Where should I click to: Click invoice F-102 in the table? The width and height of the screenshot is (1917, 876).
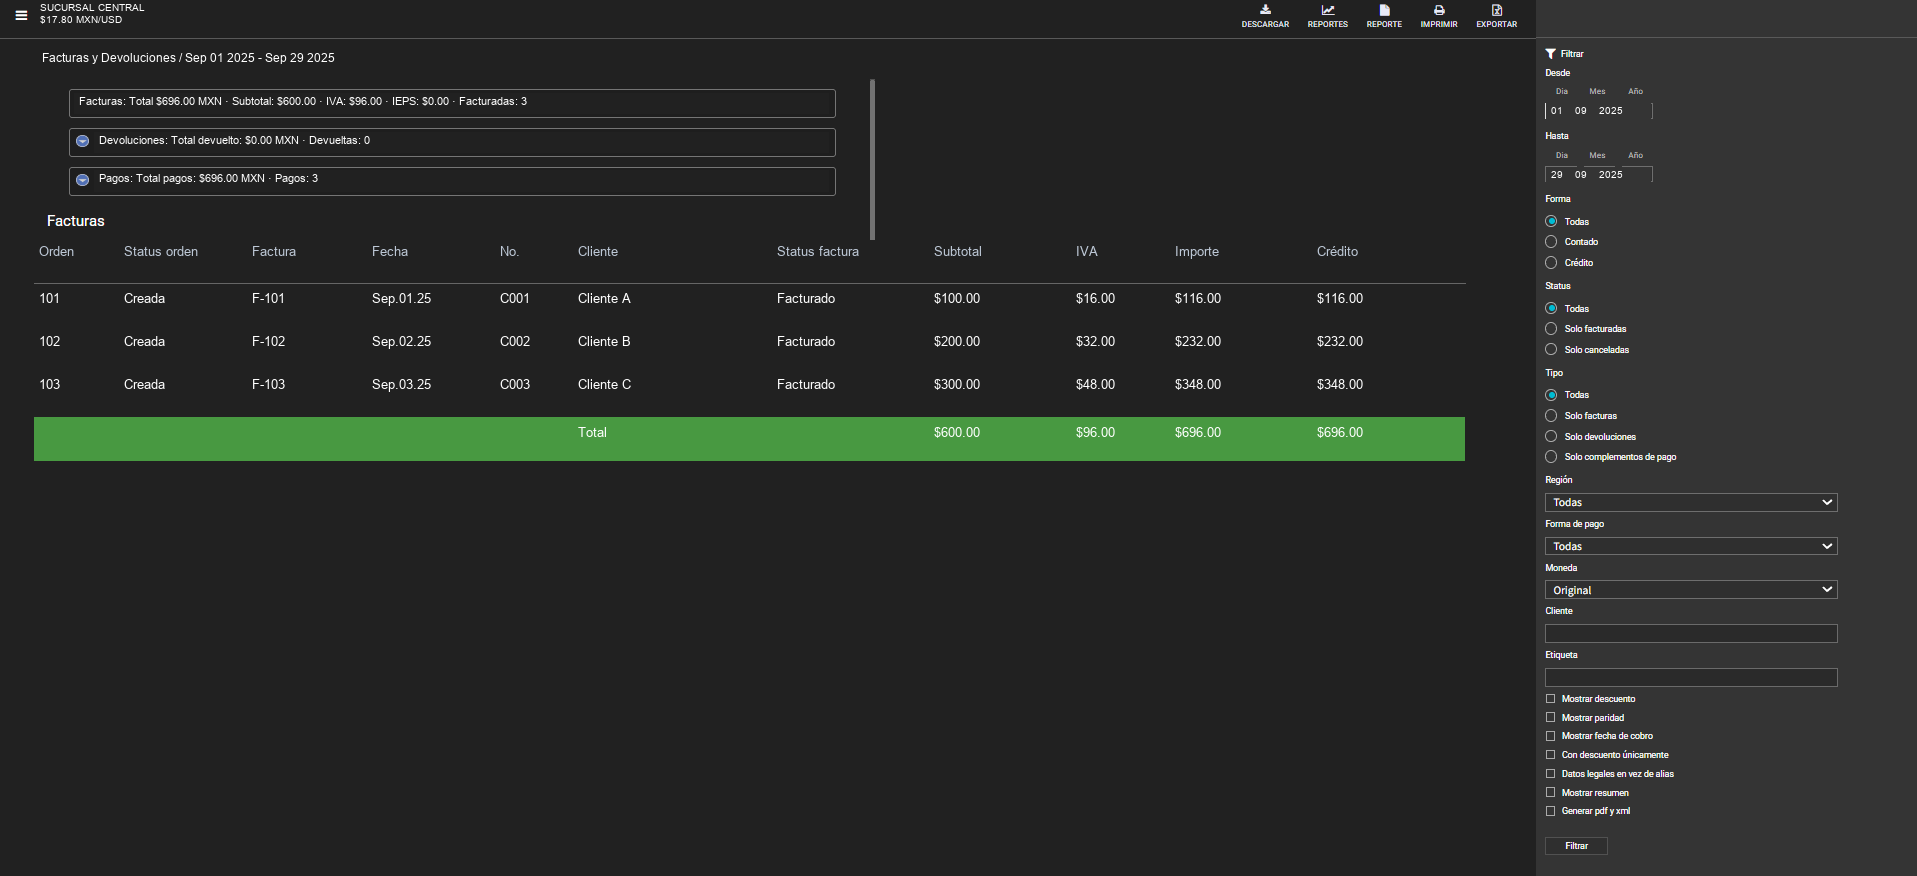(268, 342)
